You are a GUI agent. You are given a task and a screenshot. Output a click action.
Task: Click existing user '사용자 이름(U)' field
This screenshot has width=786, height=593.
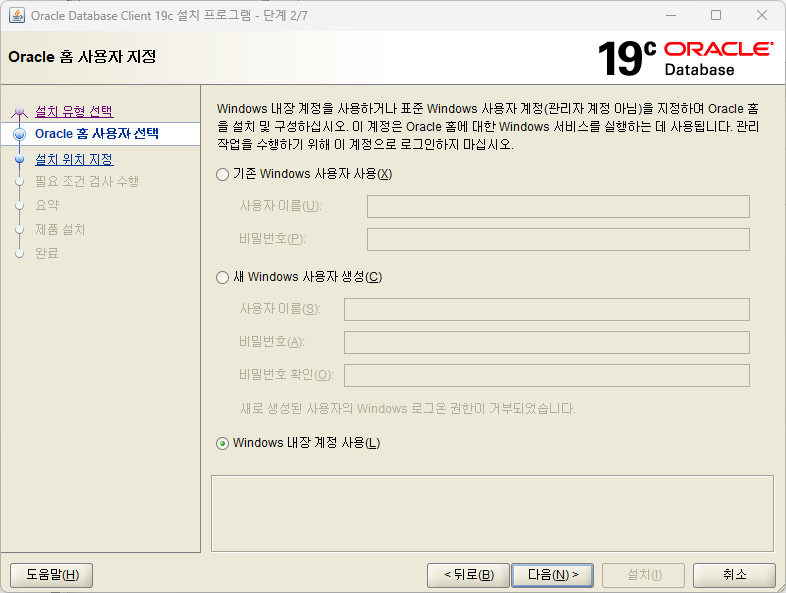click(558, 207)
